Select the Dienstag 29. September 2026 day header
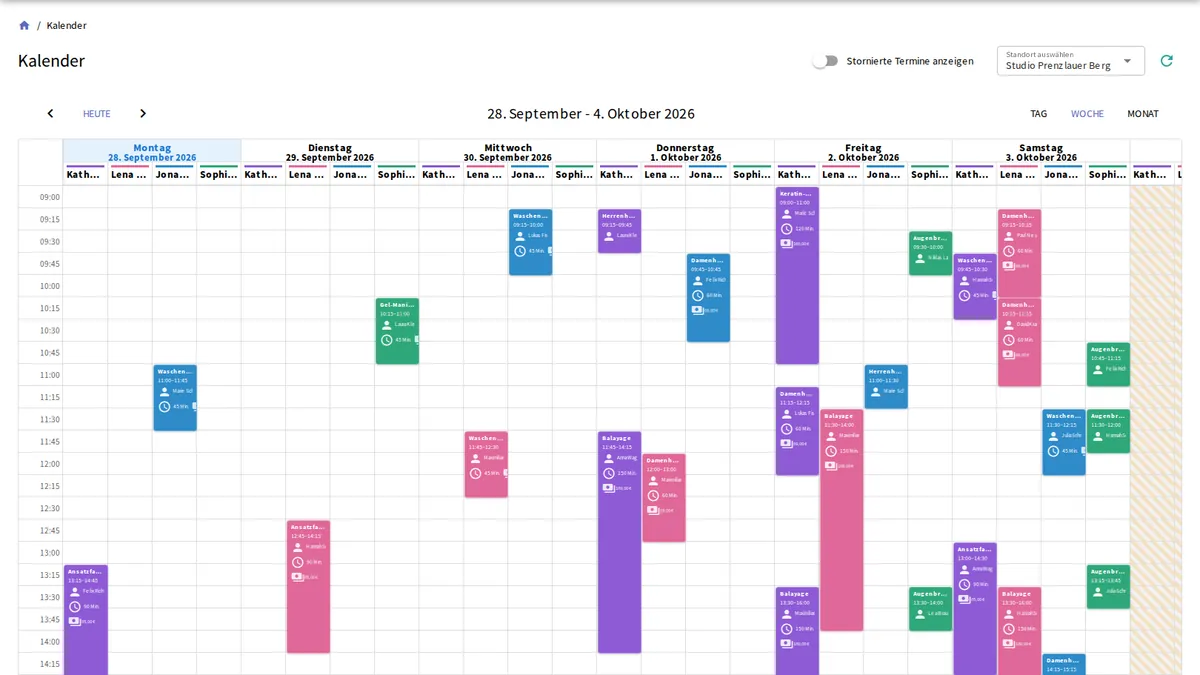Viewport: 1200px width, 675px height. coord(330,152)
